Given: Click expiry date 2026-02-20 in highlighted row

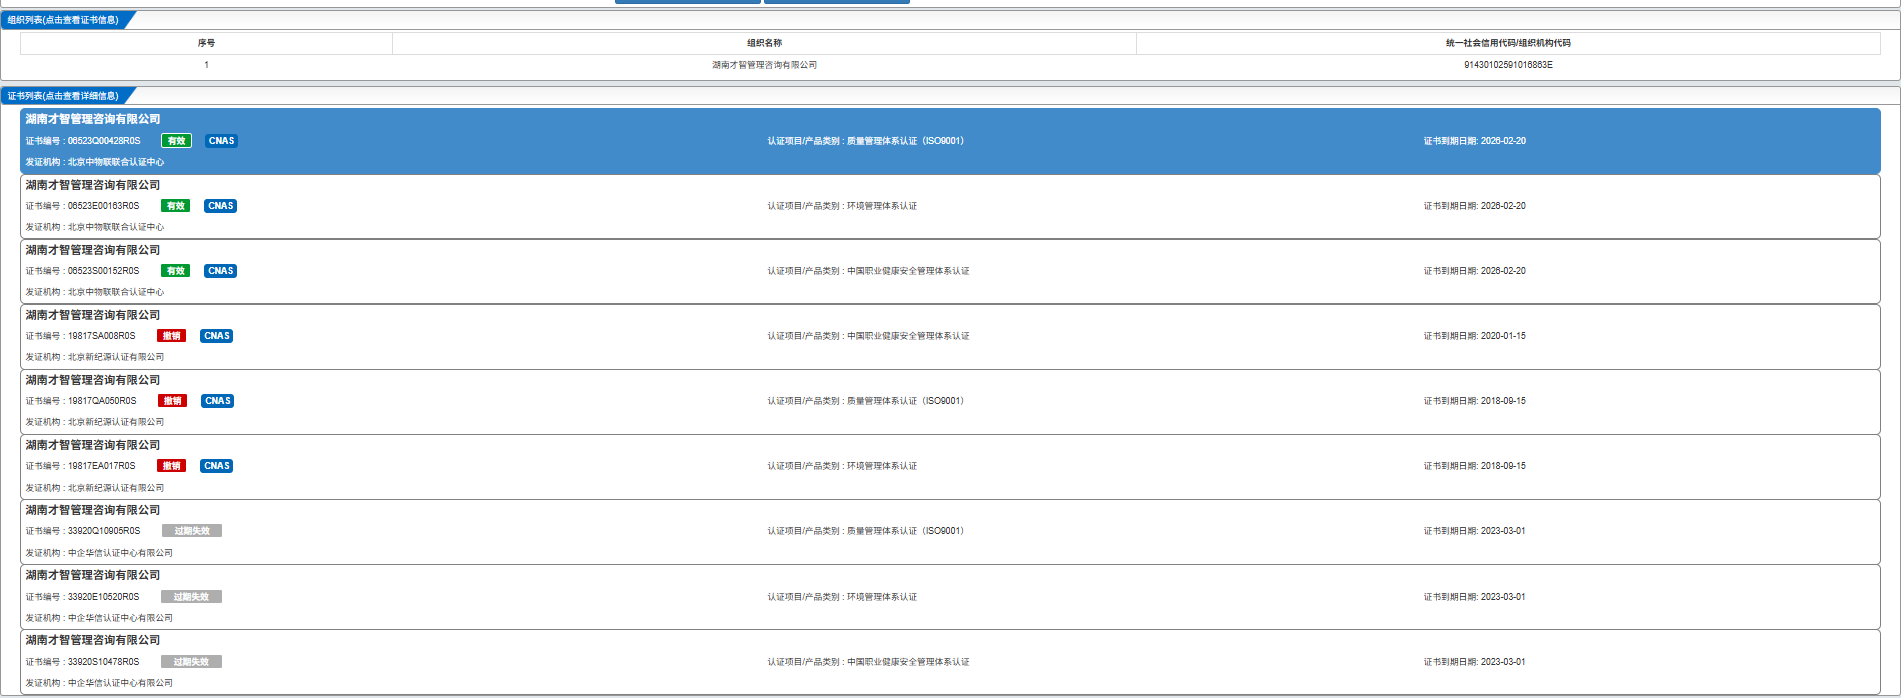Looking at the screenshot, I should click(1503, 141).
